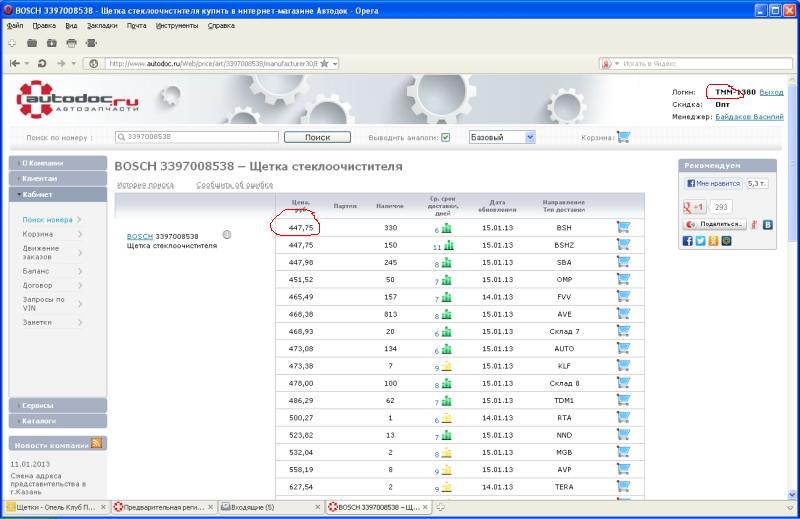
Task: Expand the Клиентам sidebar section
Action: [x=58, y=179]
